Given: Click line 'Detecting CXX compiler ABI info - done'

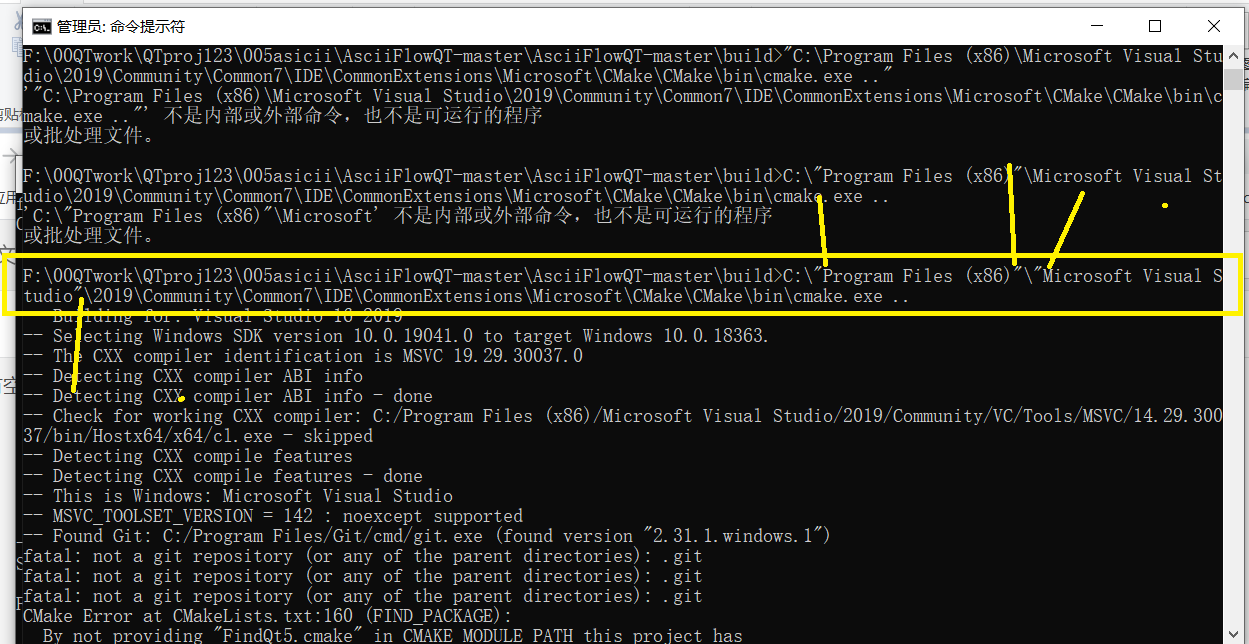Looking at the screenshot, I should click(x=228, y=396).
